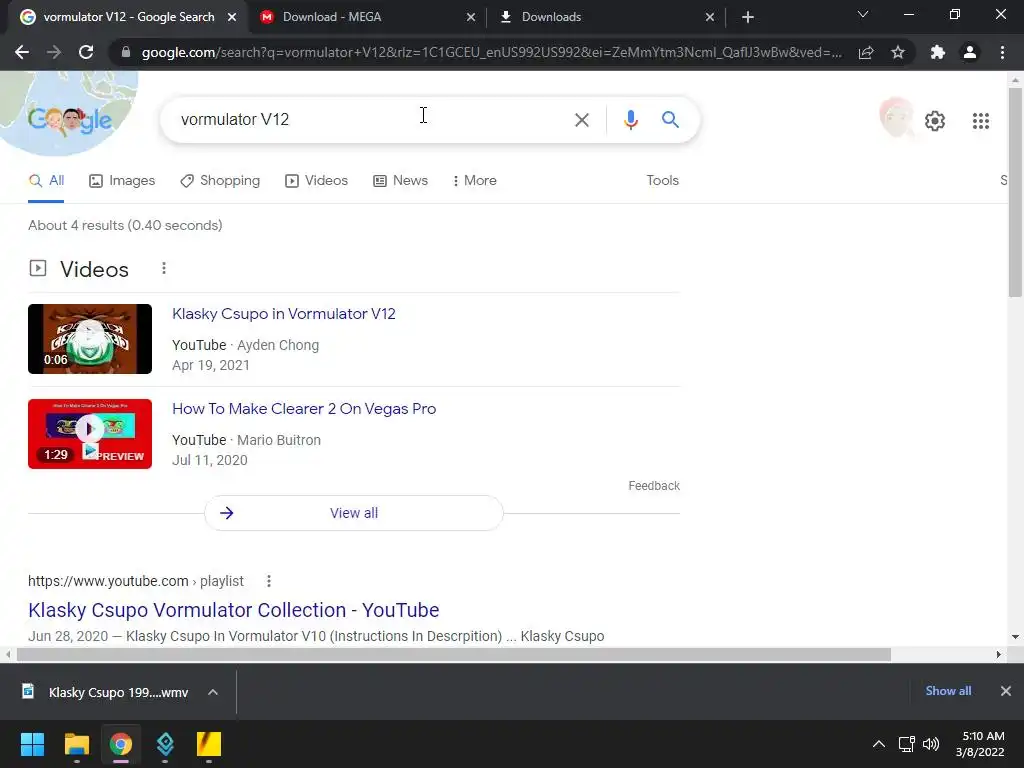Close the Downloads tab
The height and width of the screenshot is (768, 1024).
tap(710, 17)
